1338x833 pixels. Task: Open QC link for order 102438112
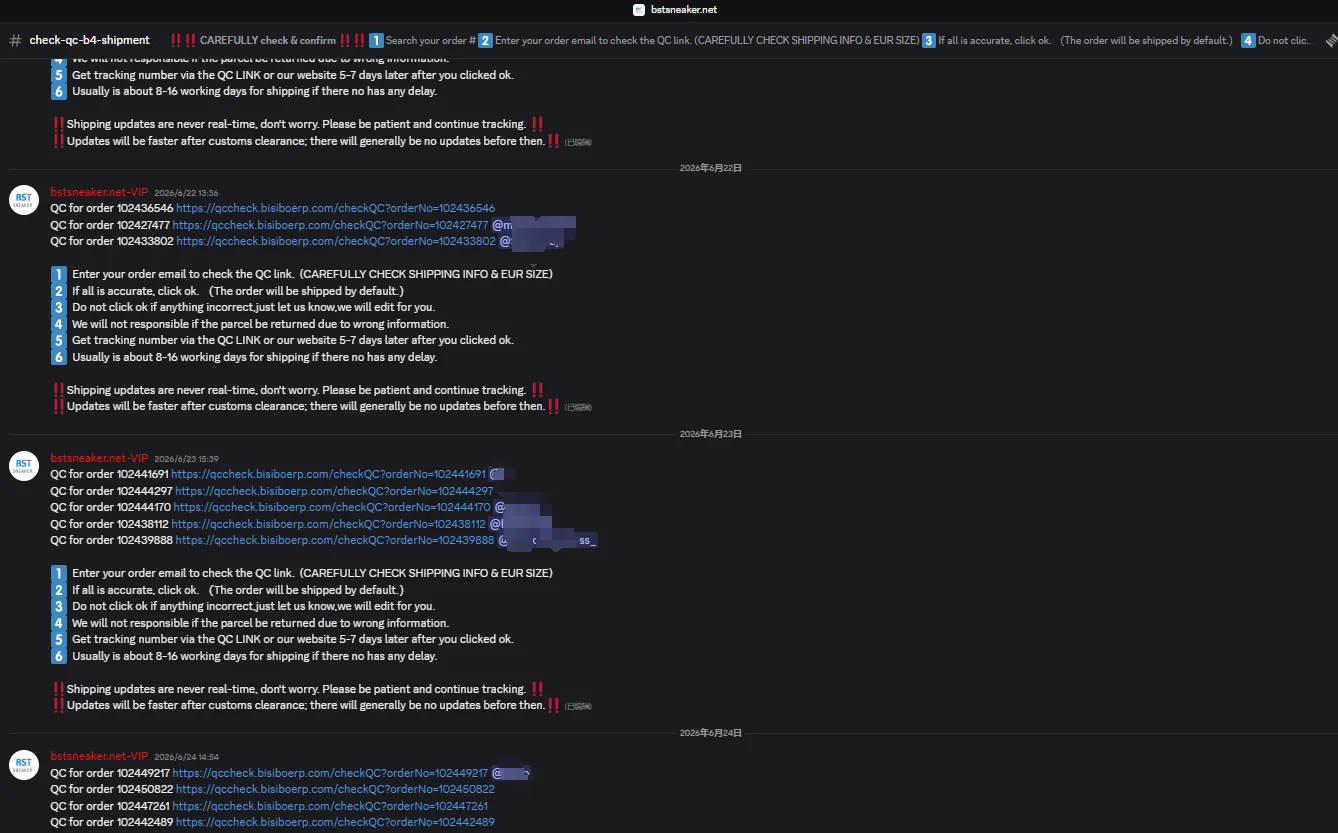point(329,524)
